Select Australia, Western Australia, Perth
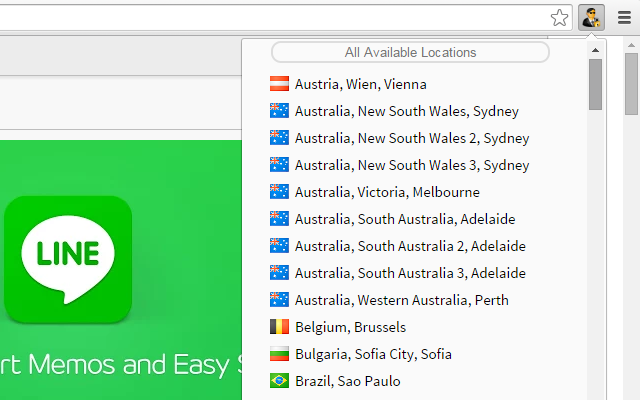The image size is (640, 400). 402,300
